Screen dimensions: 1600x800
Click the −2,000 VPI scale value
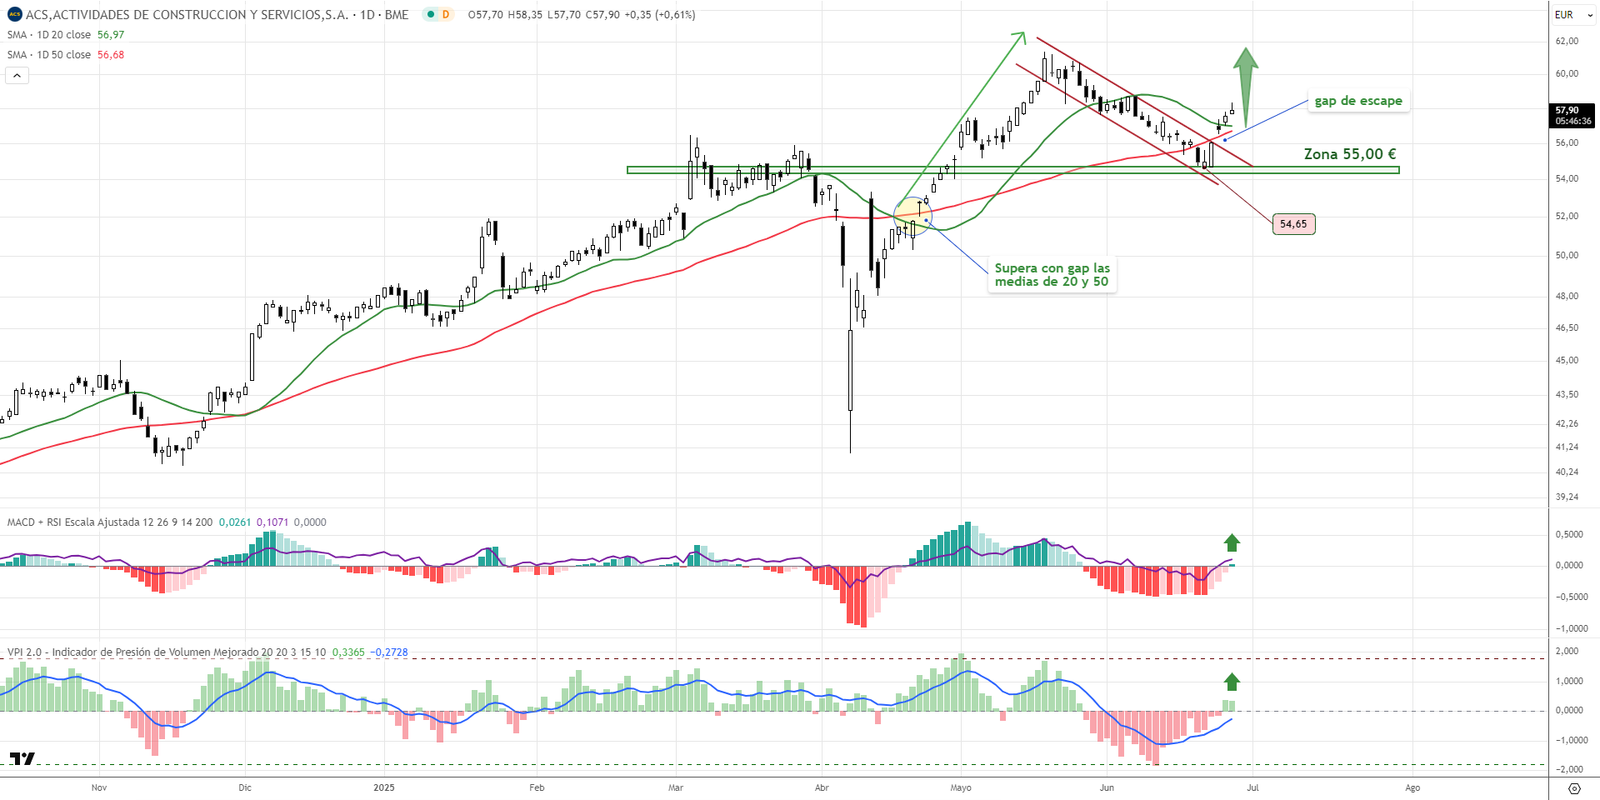click(1568, 770)
